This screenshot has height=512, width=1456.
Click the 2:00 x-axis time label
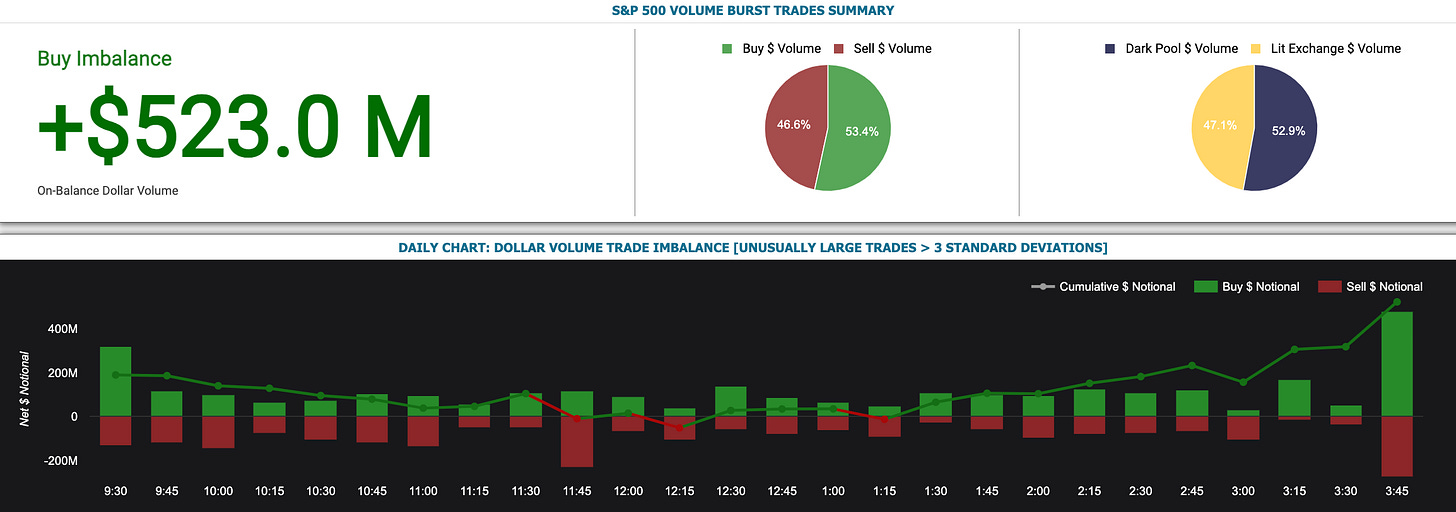point(1038,491)
